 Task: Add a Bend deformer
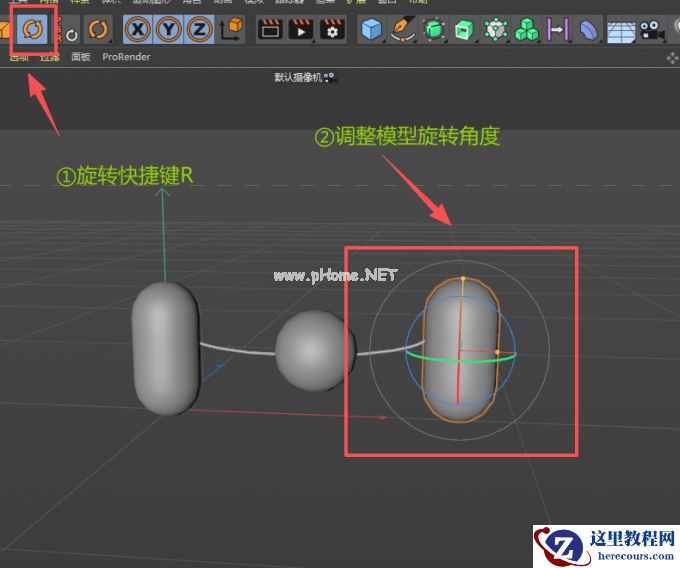coord(588,30)
